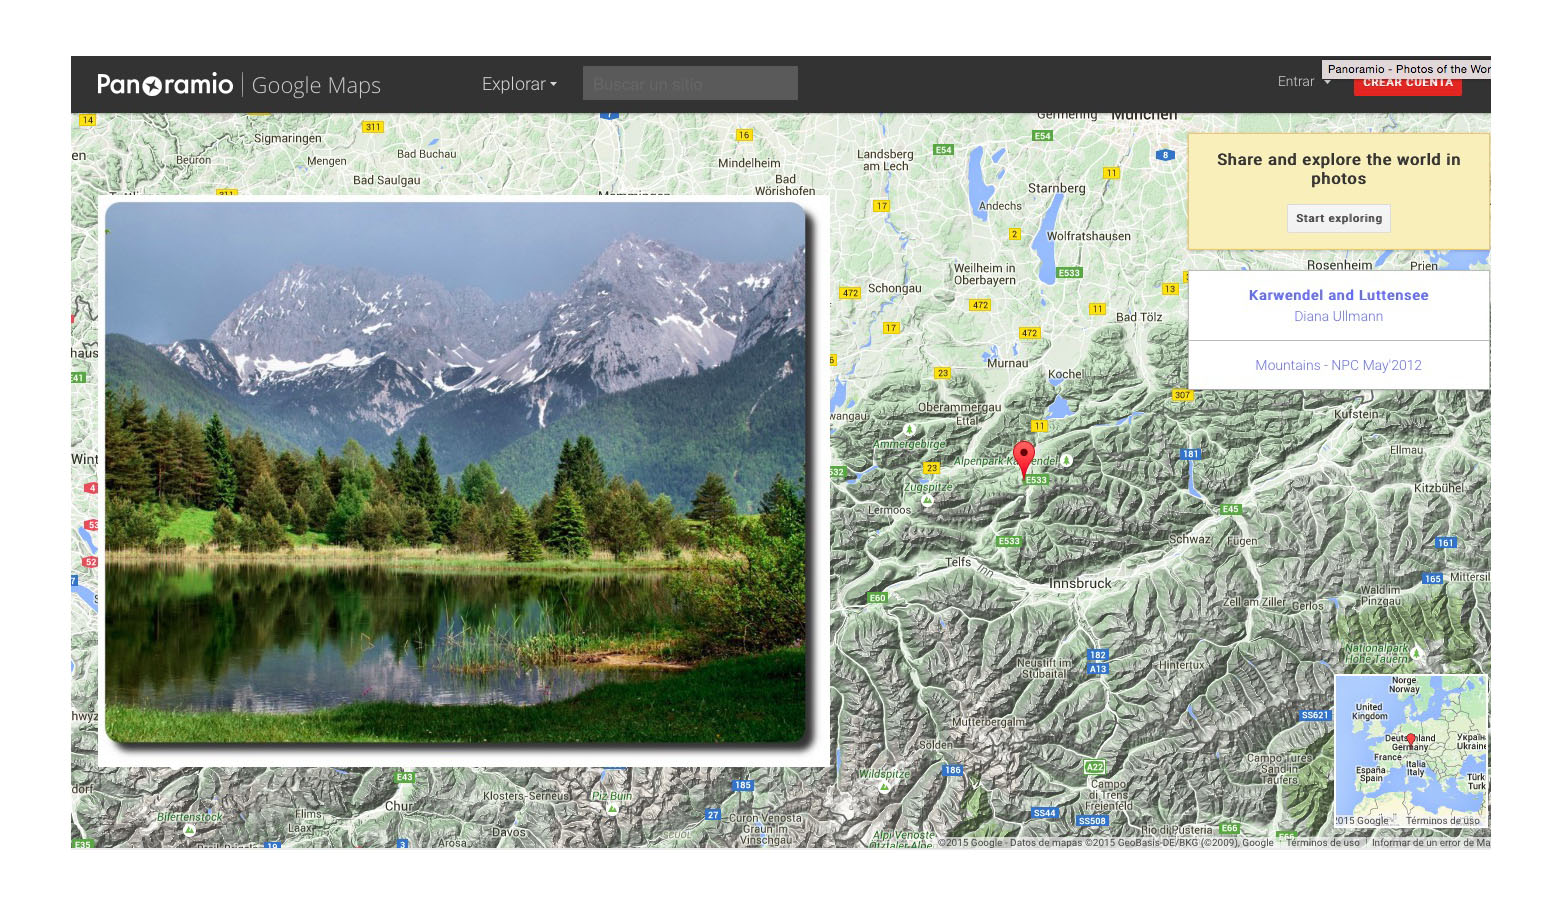Click the Karwendel mountain lake photo
This screenshot has height=907, width=1562.
click(455, 473)
